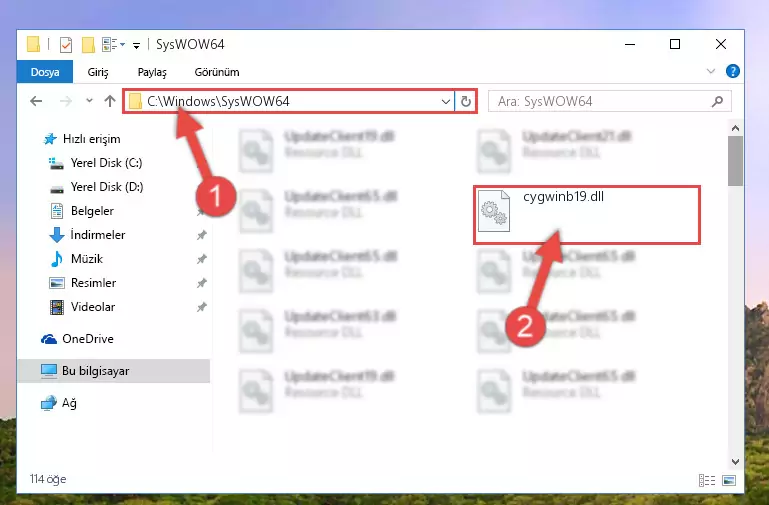
Task: Click the Properties quick access icon
Action: coord(66,45)
